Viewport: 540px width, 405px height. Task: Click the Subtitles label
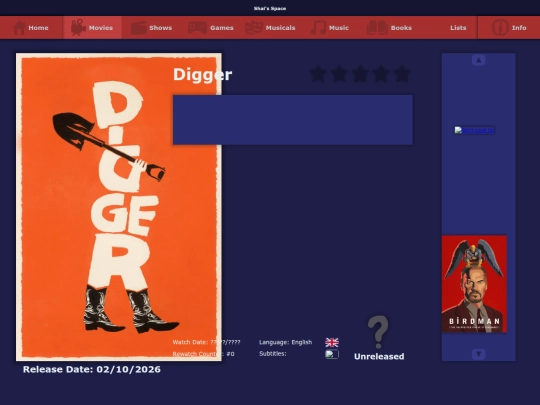coord(273,354)
